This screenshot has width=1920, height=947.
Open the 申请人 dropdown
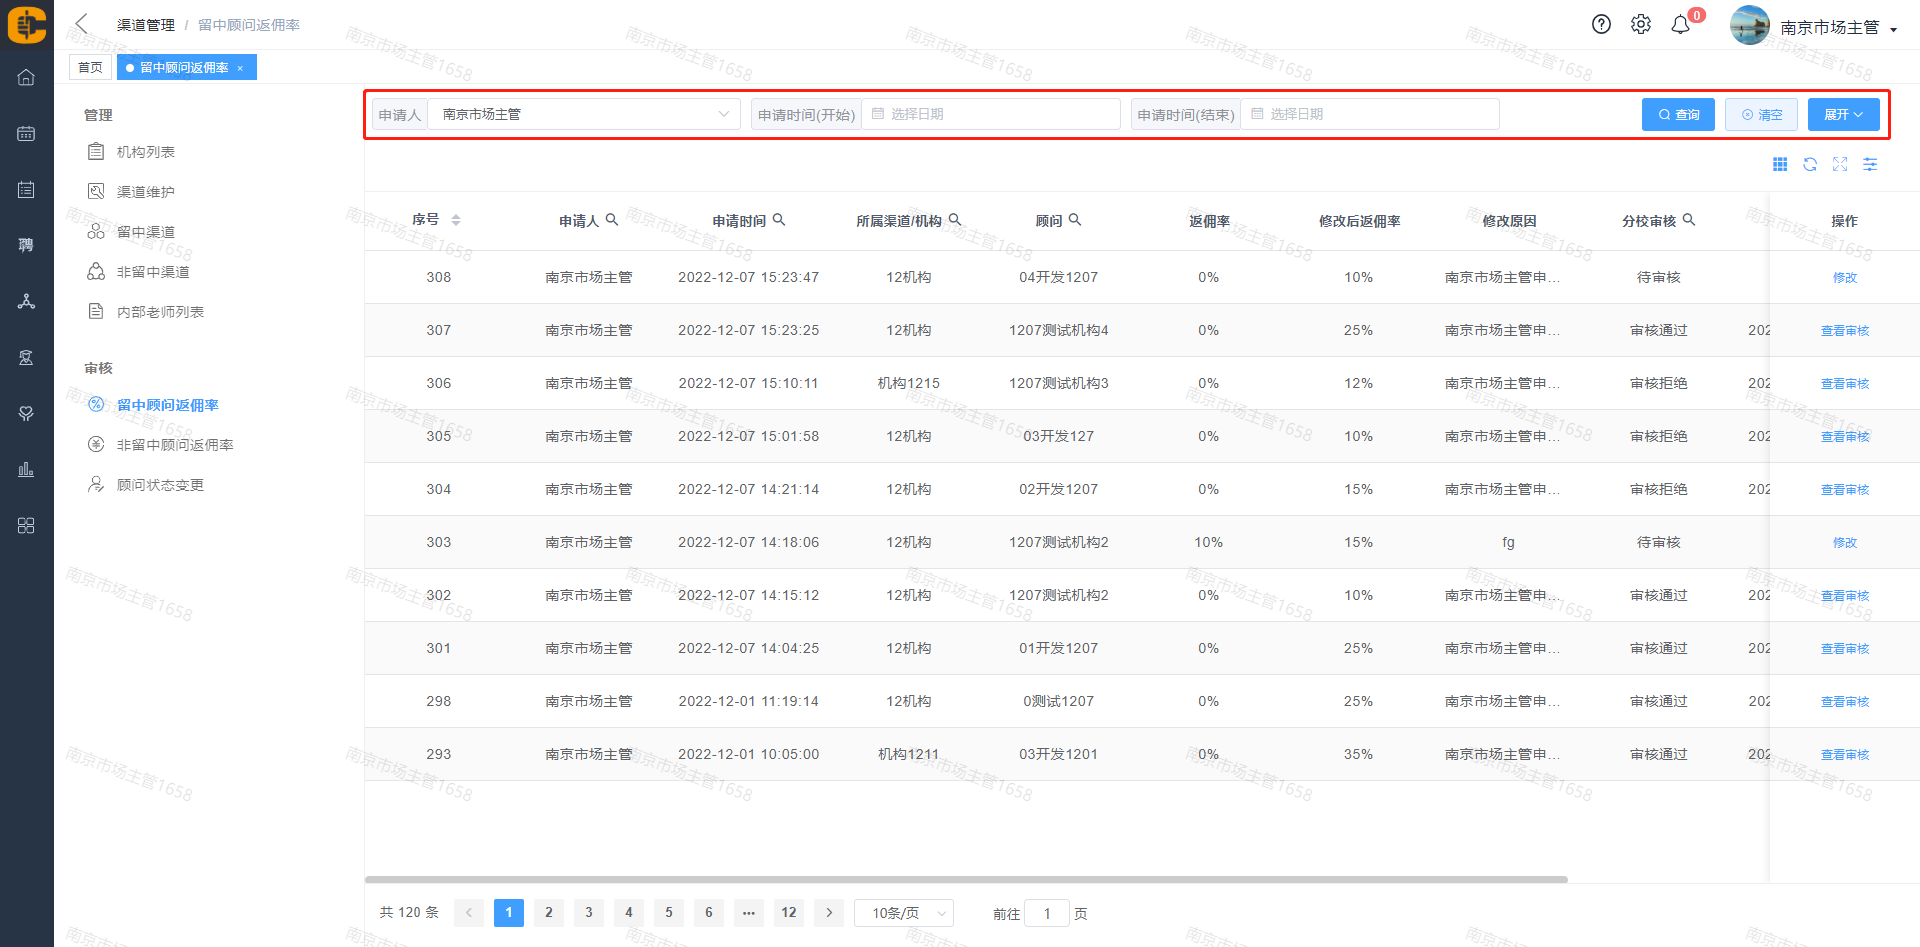tap(584, 115)
